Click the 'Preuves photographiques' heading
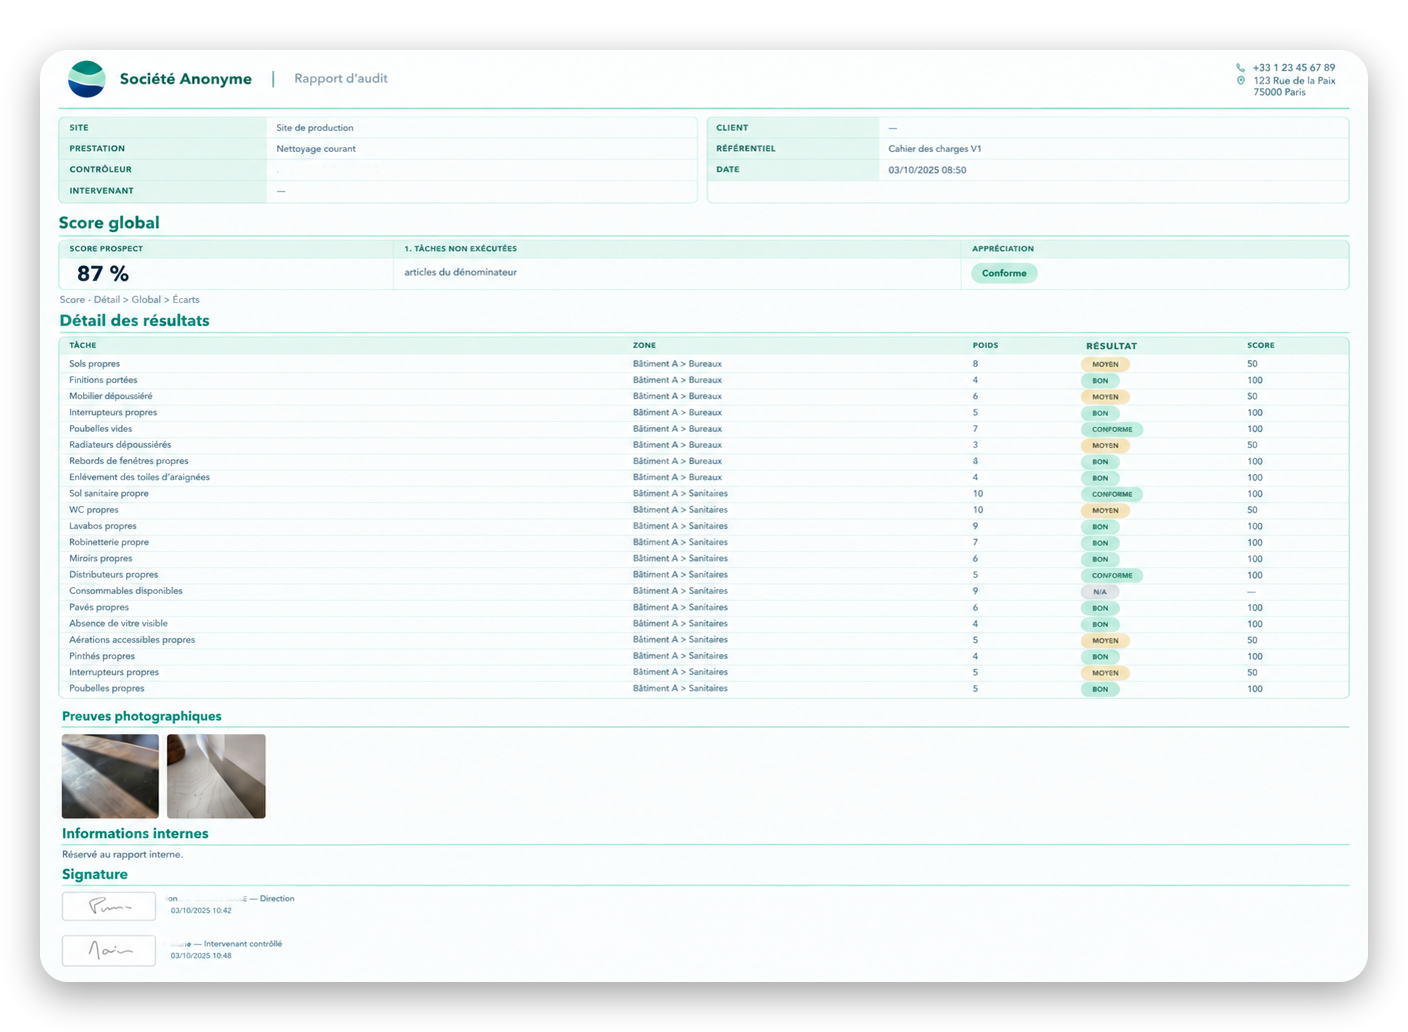This screenshot has height=1032, width=1408. 142,716
